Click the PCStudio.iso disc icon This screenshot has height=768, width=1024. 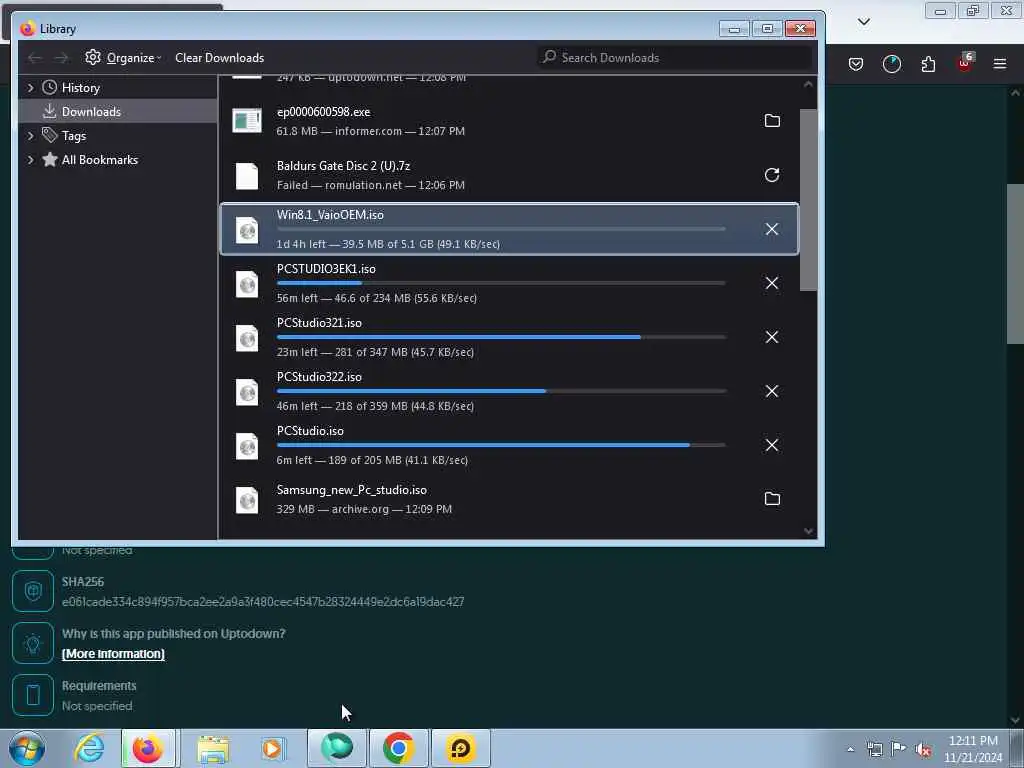(247, 446)
